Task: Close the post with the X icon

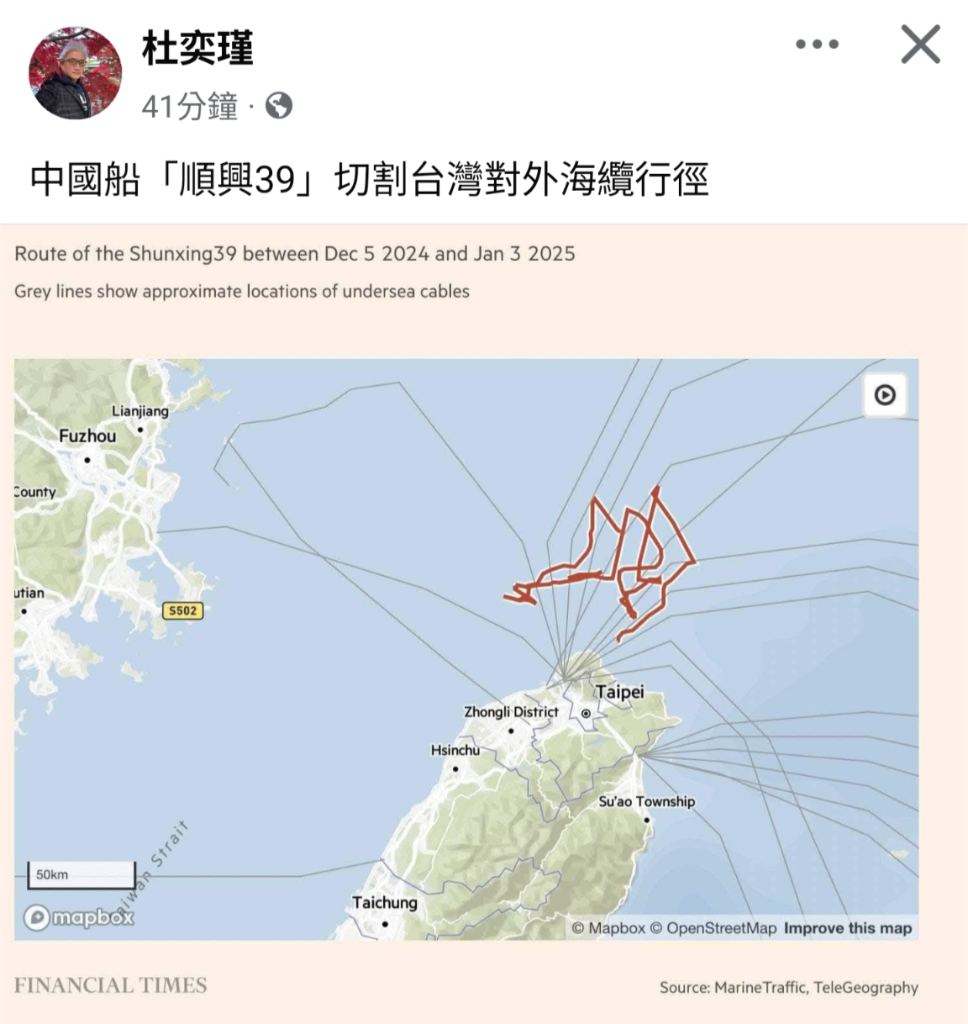Action: [920, 44]
